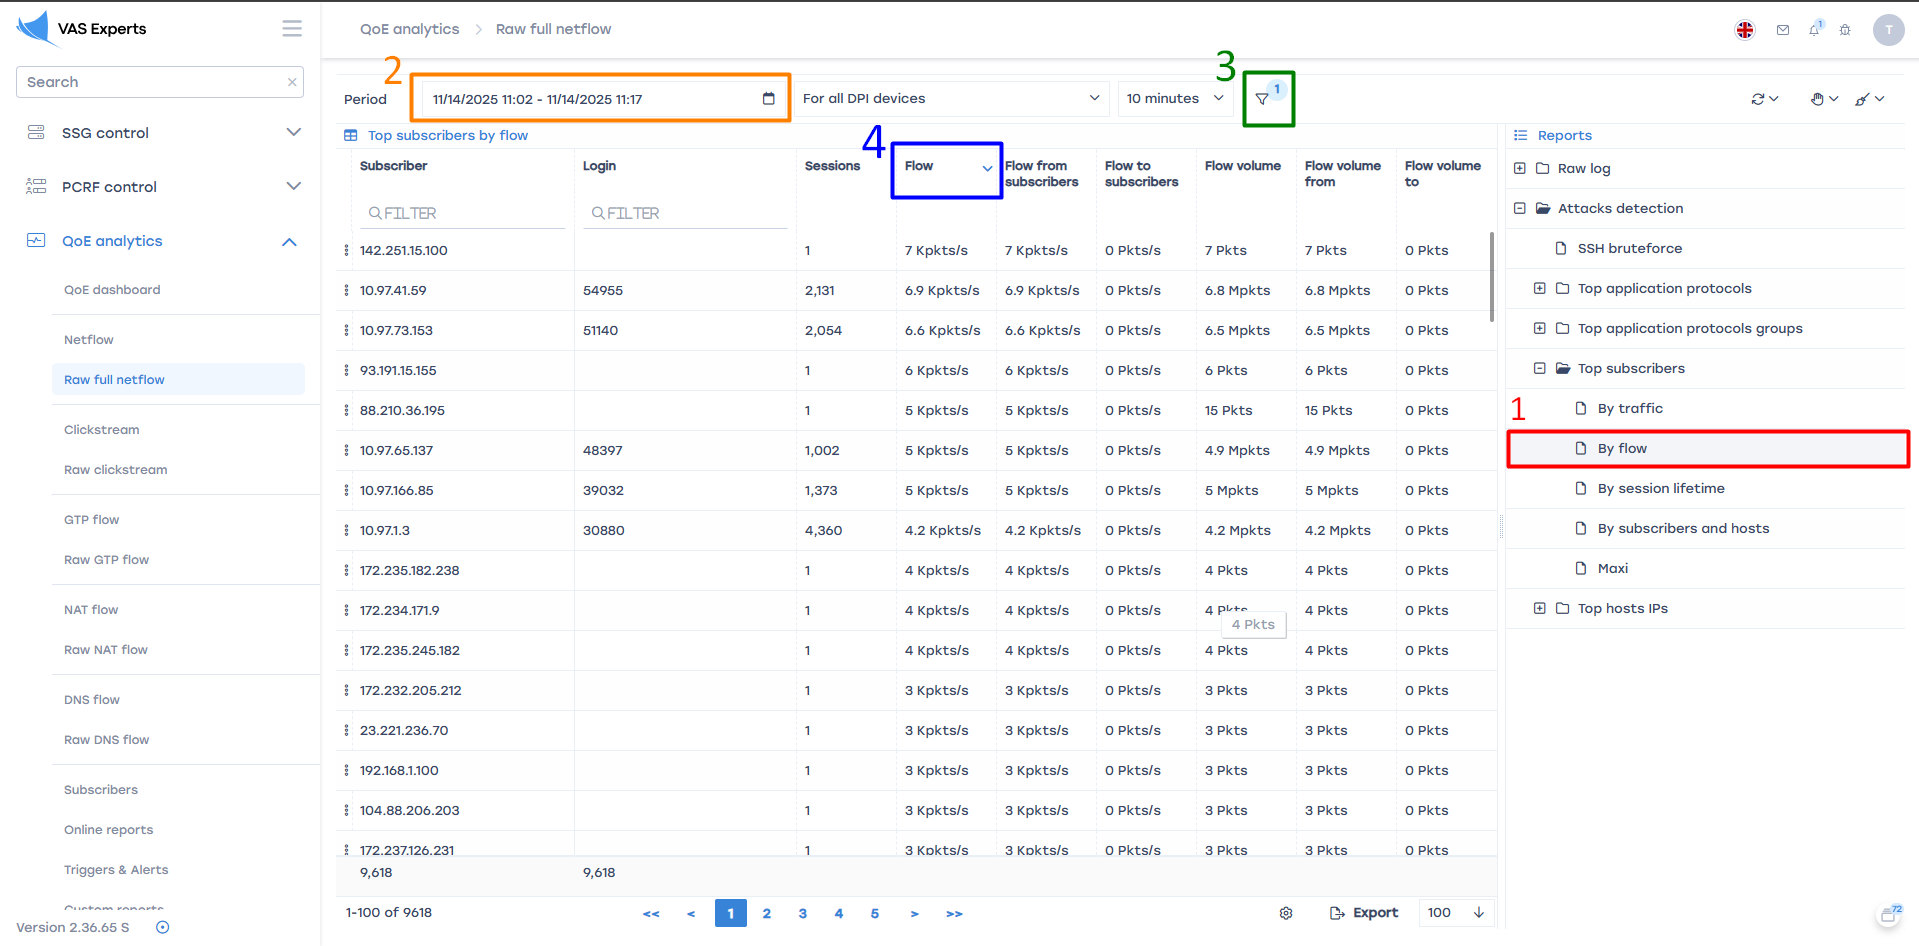Go to page 3 of results

[x=803, y=913]
